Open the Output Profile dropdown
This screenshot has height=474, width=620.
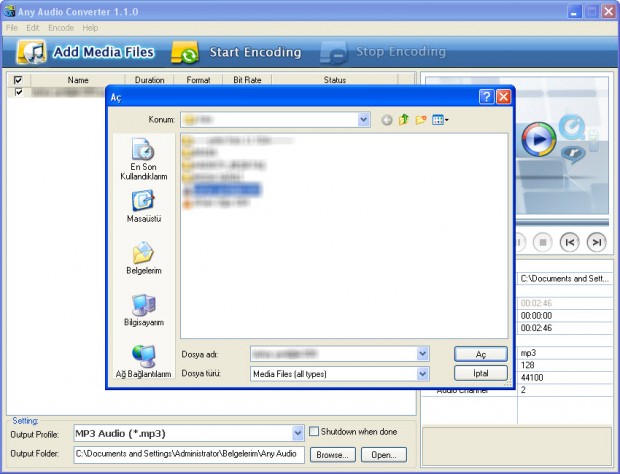coord(298,434)
